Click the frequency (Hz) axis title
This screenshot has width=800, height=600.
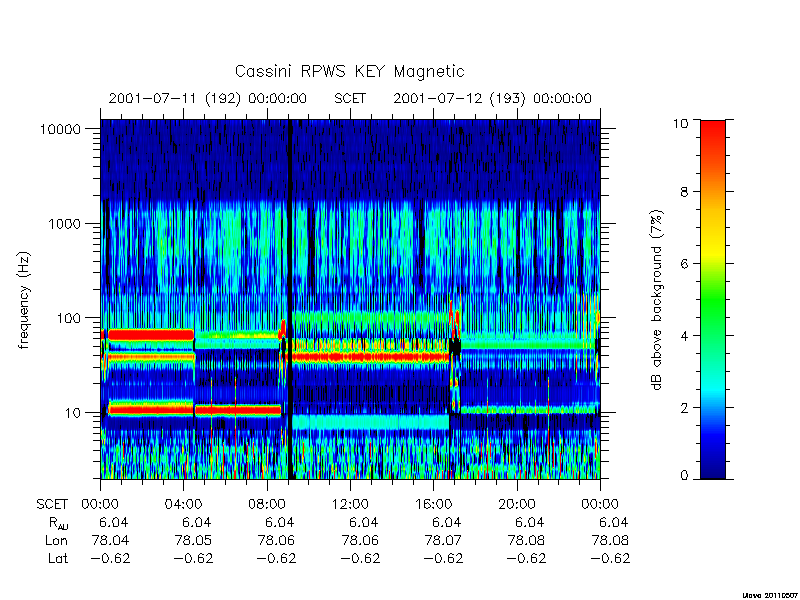[x=24, y=301]
